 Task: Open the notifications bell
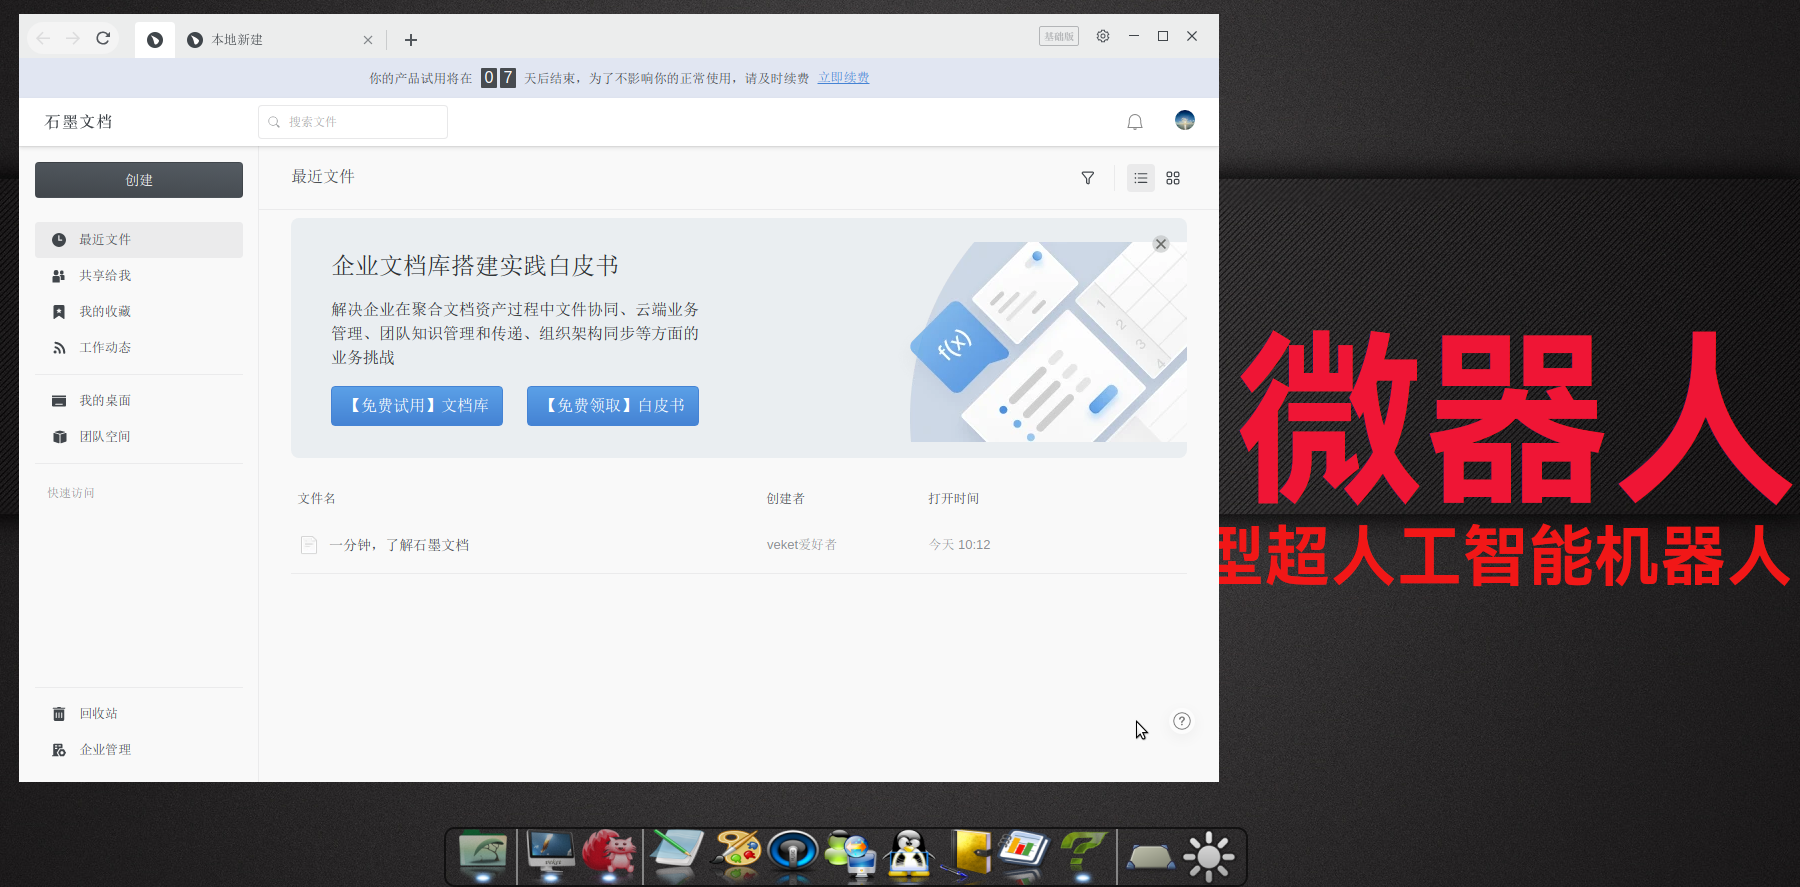pos(1135,122)
